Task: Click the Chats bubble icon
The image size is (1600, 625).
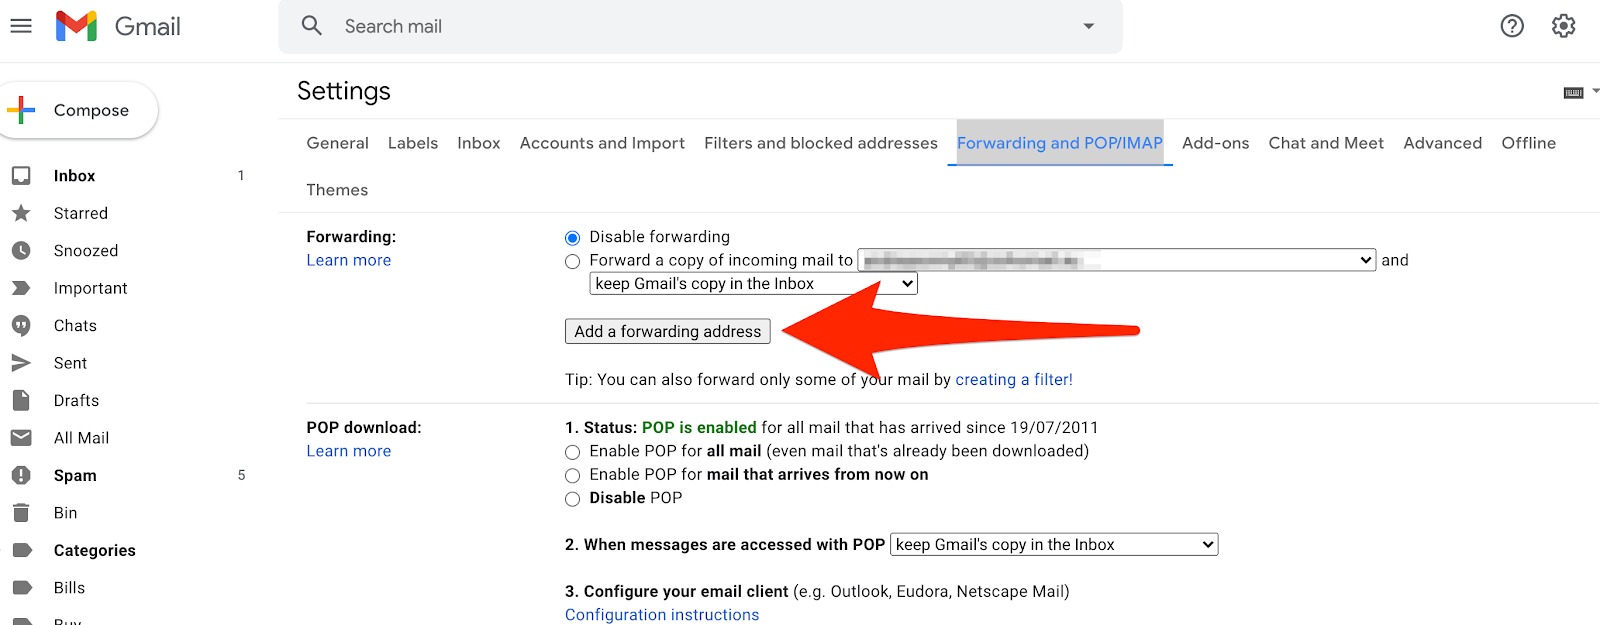Action: [x=21, y=326]
